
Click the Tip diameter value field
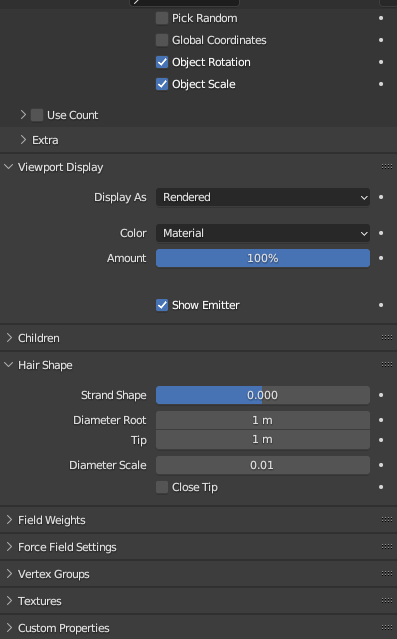point(263,440)
